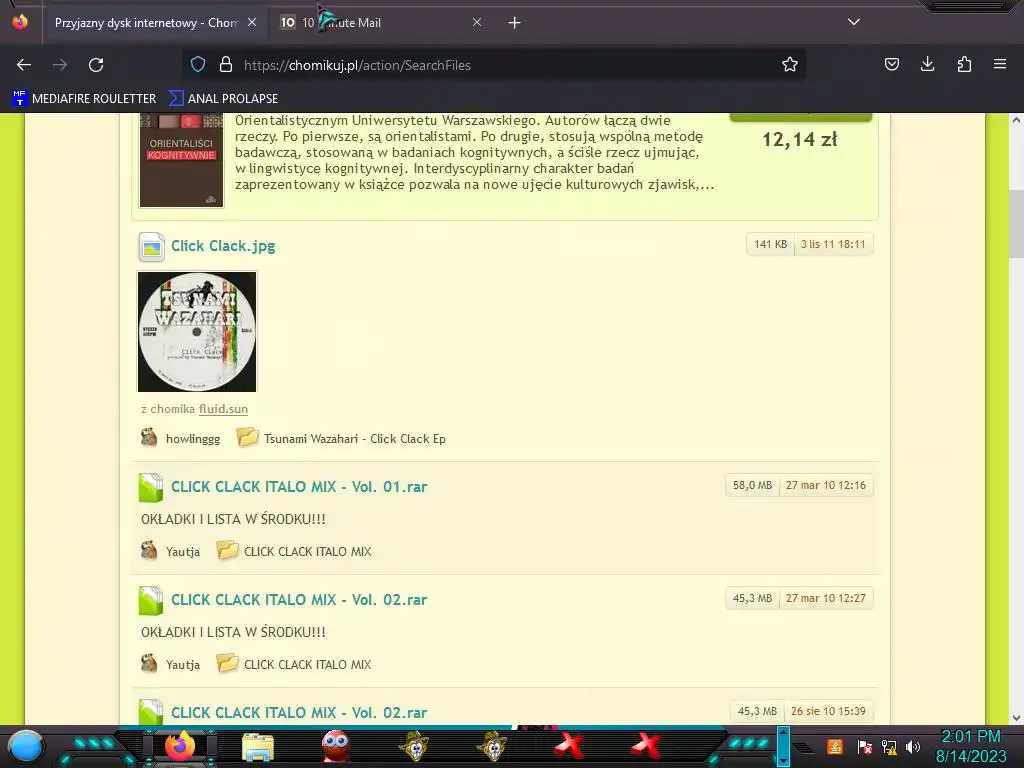Click the folder icon under 12:27 Vol. 02.rar
Viewport: 1024px width, 768px height.
(x=227, y=663)
